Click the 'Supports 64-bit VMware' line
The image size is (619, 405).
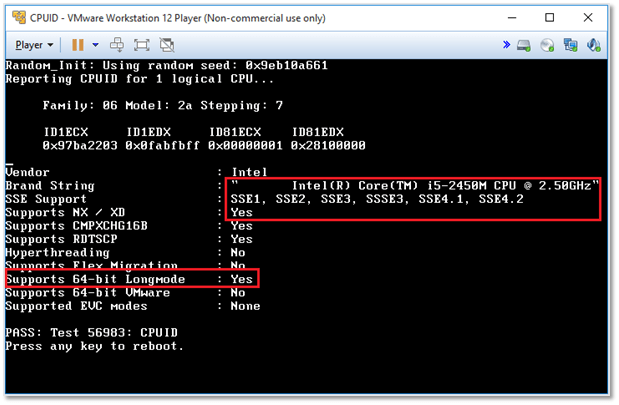click(125, 293)
